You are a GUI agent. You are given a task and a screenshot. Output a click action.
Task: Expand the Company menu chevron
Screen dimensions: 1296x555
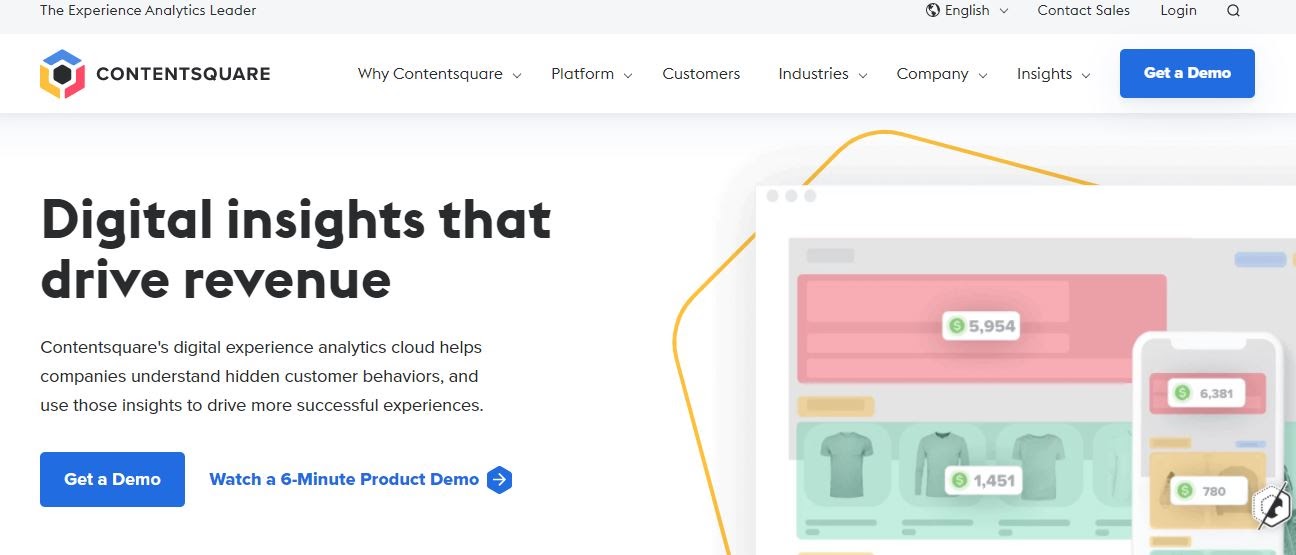tap(983, 75)
